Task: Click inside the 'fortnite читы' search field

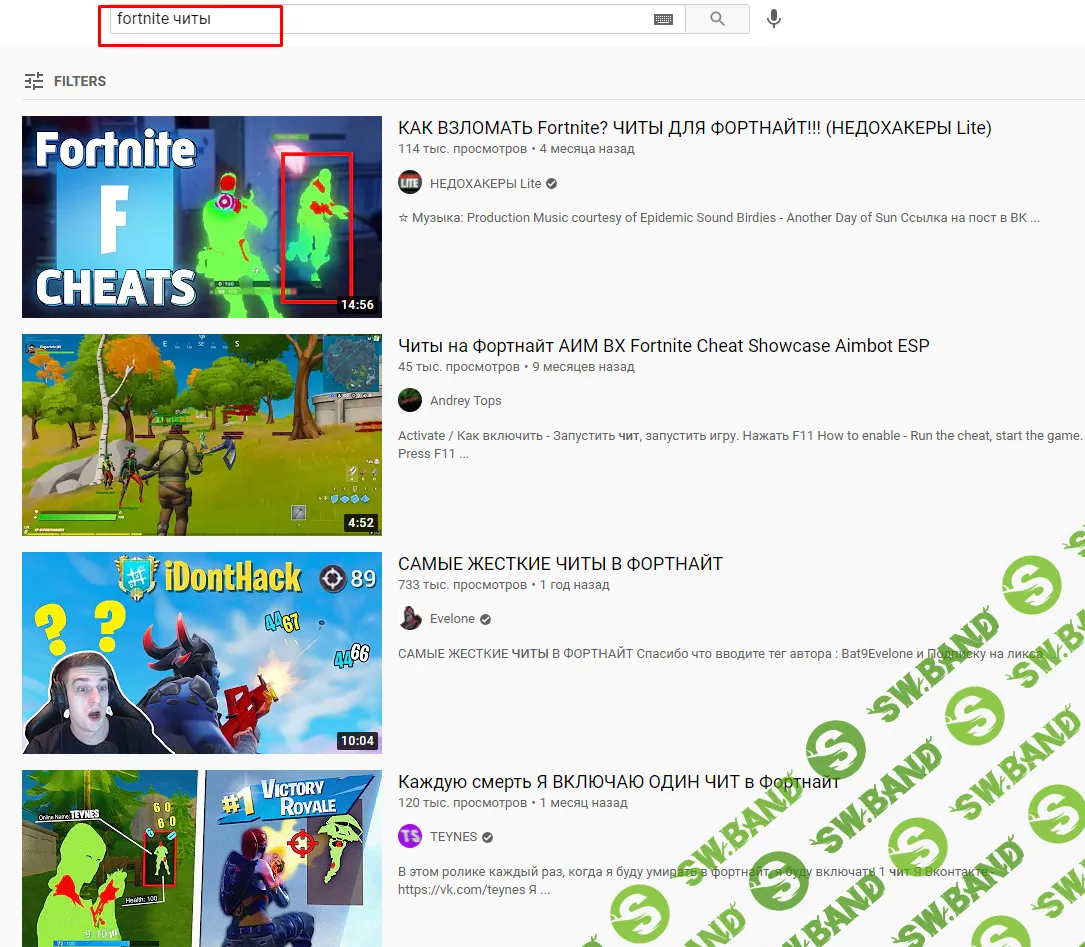Action: click(380, 19)
